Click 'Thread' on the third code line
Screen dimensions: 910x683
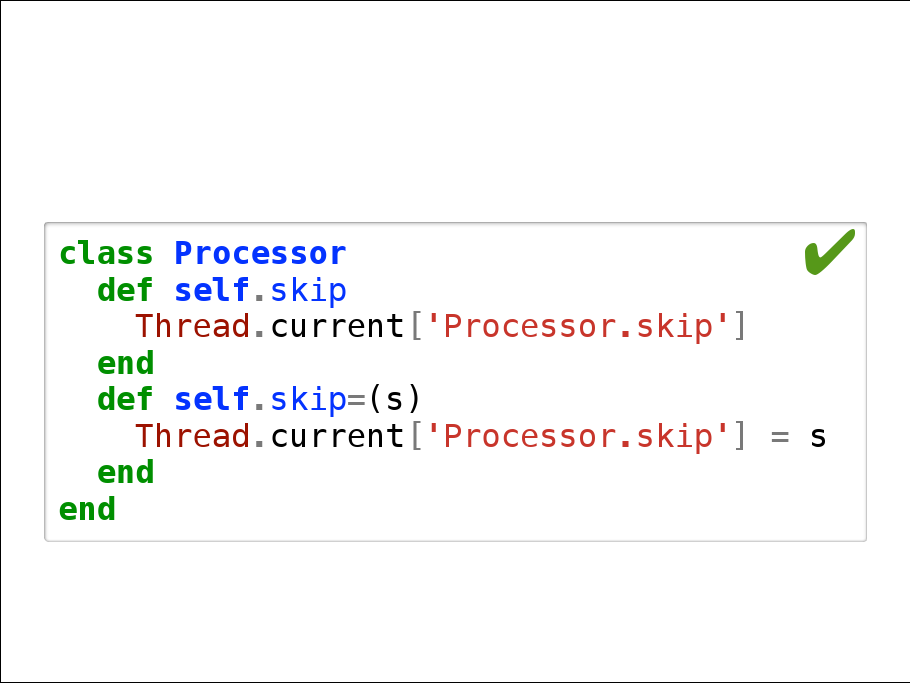coord(192,327)
